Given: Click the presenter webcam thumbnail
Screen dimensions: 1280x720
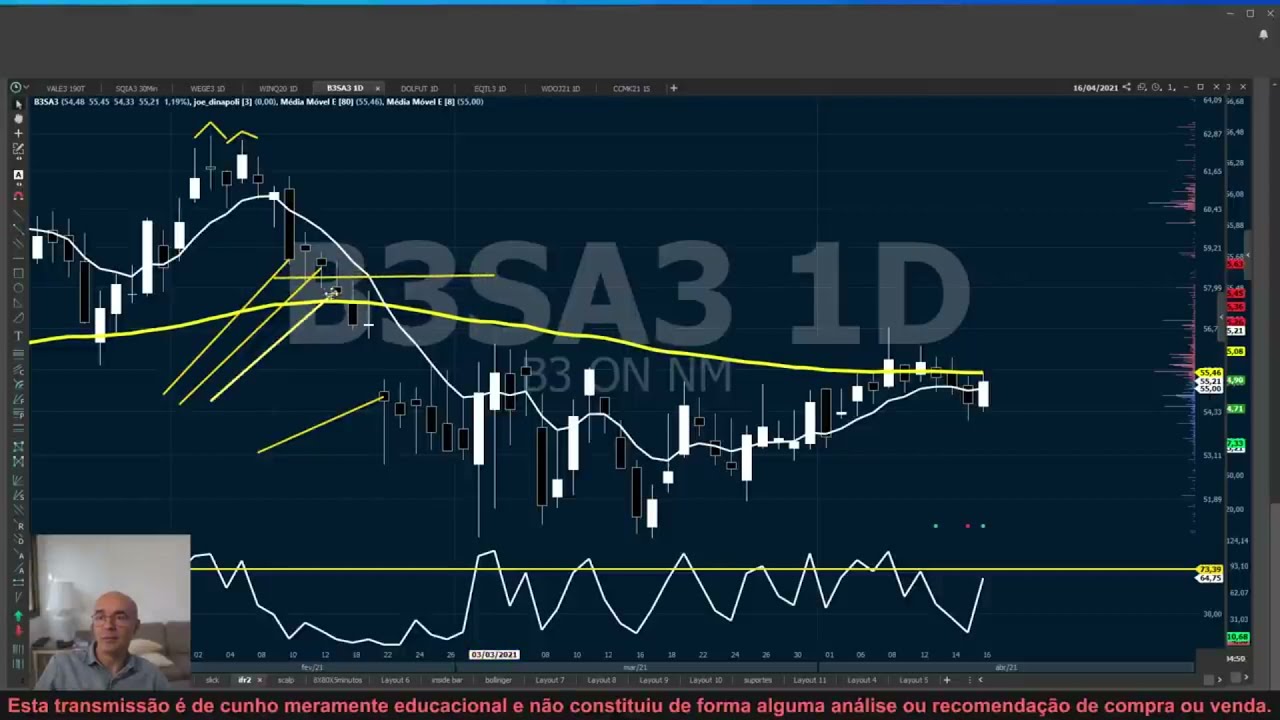Looking at the screenshot, I should coord(111,612).
